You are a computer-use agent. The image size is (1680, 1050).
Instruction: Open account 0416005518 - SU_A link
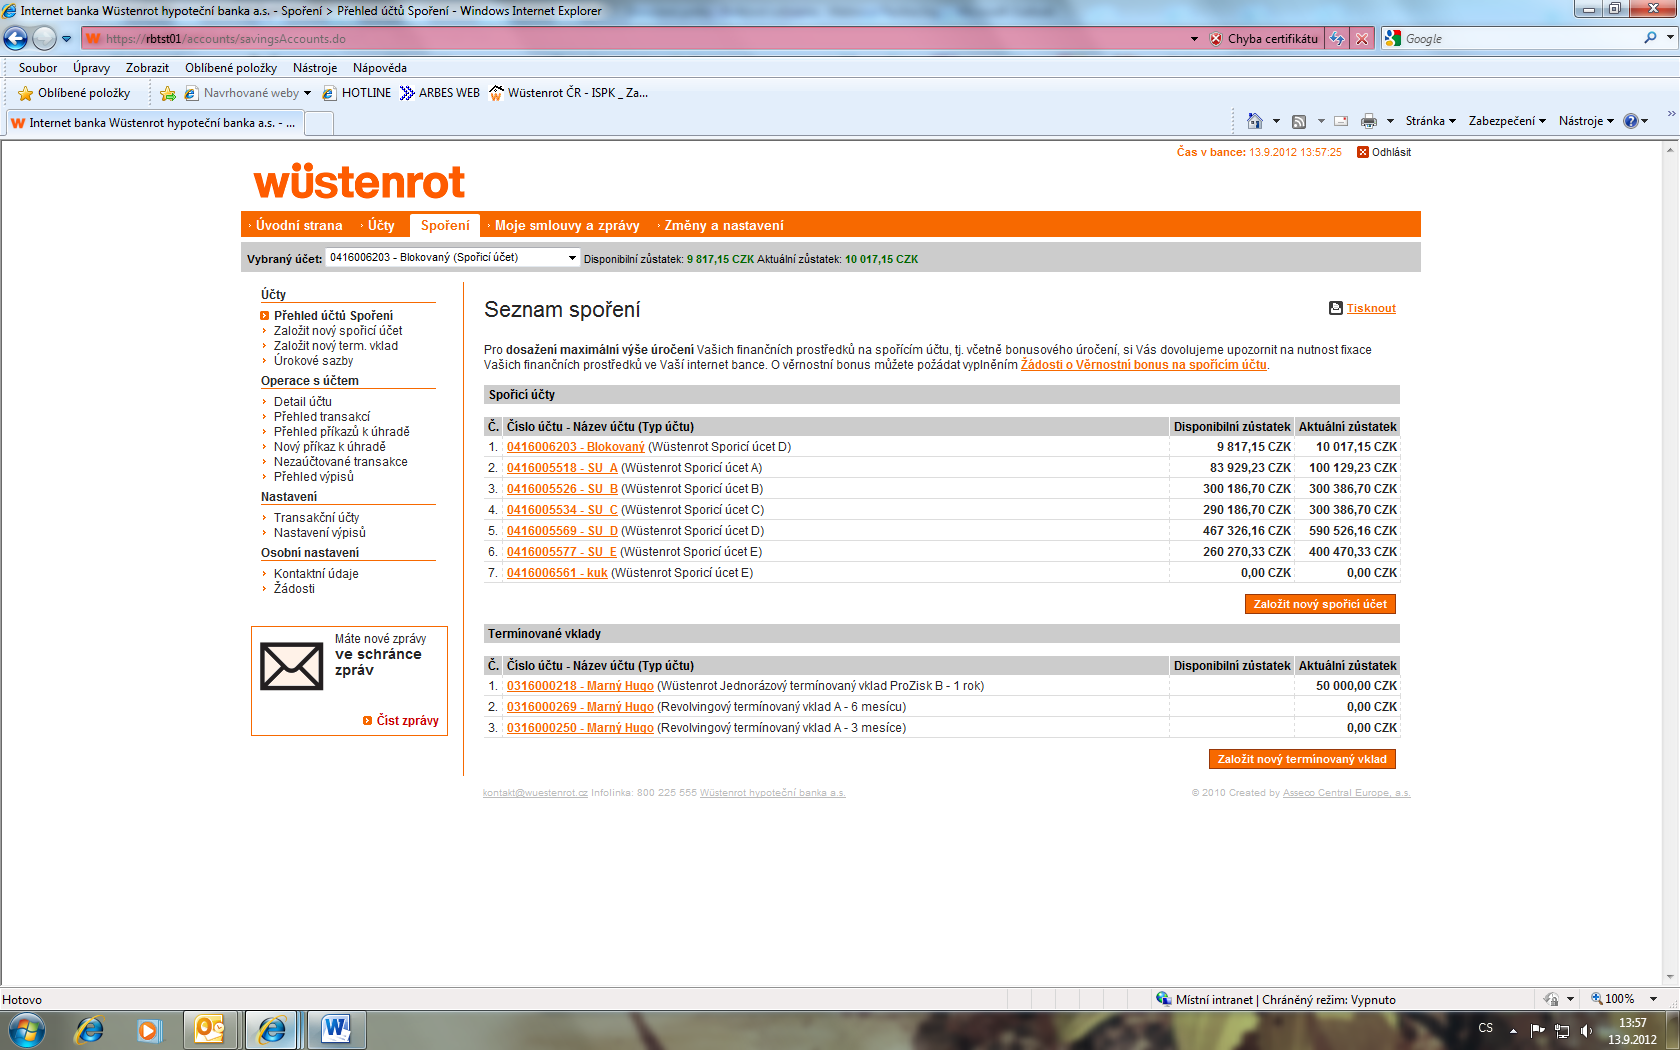562,468
